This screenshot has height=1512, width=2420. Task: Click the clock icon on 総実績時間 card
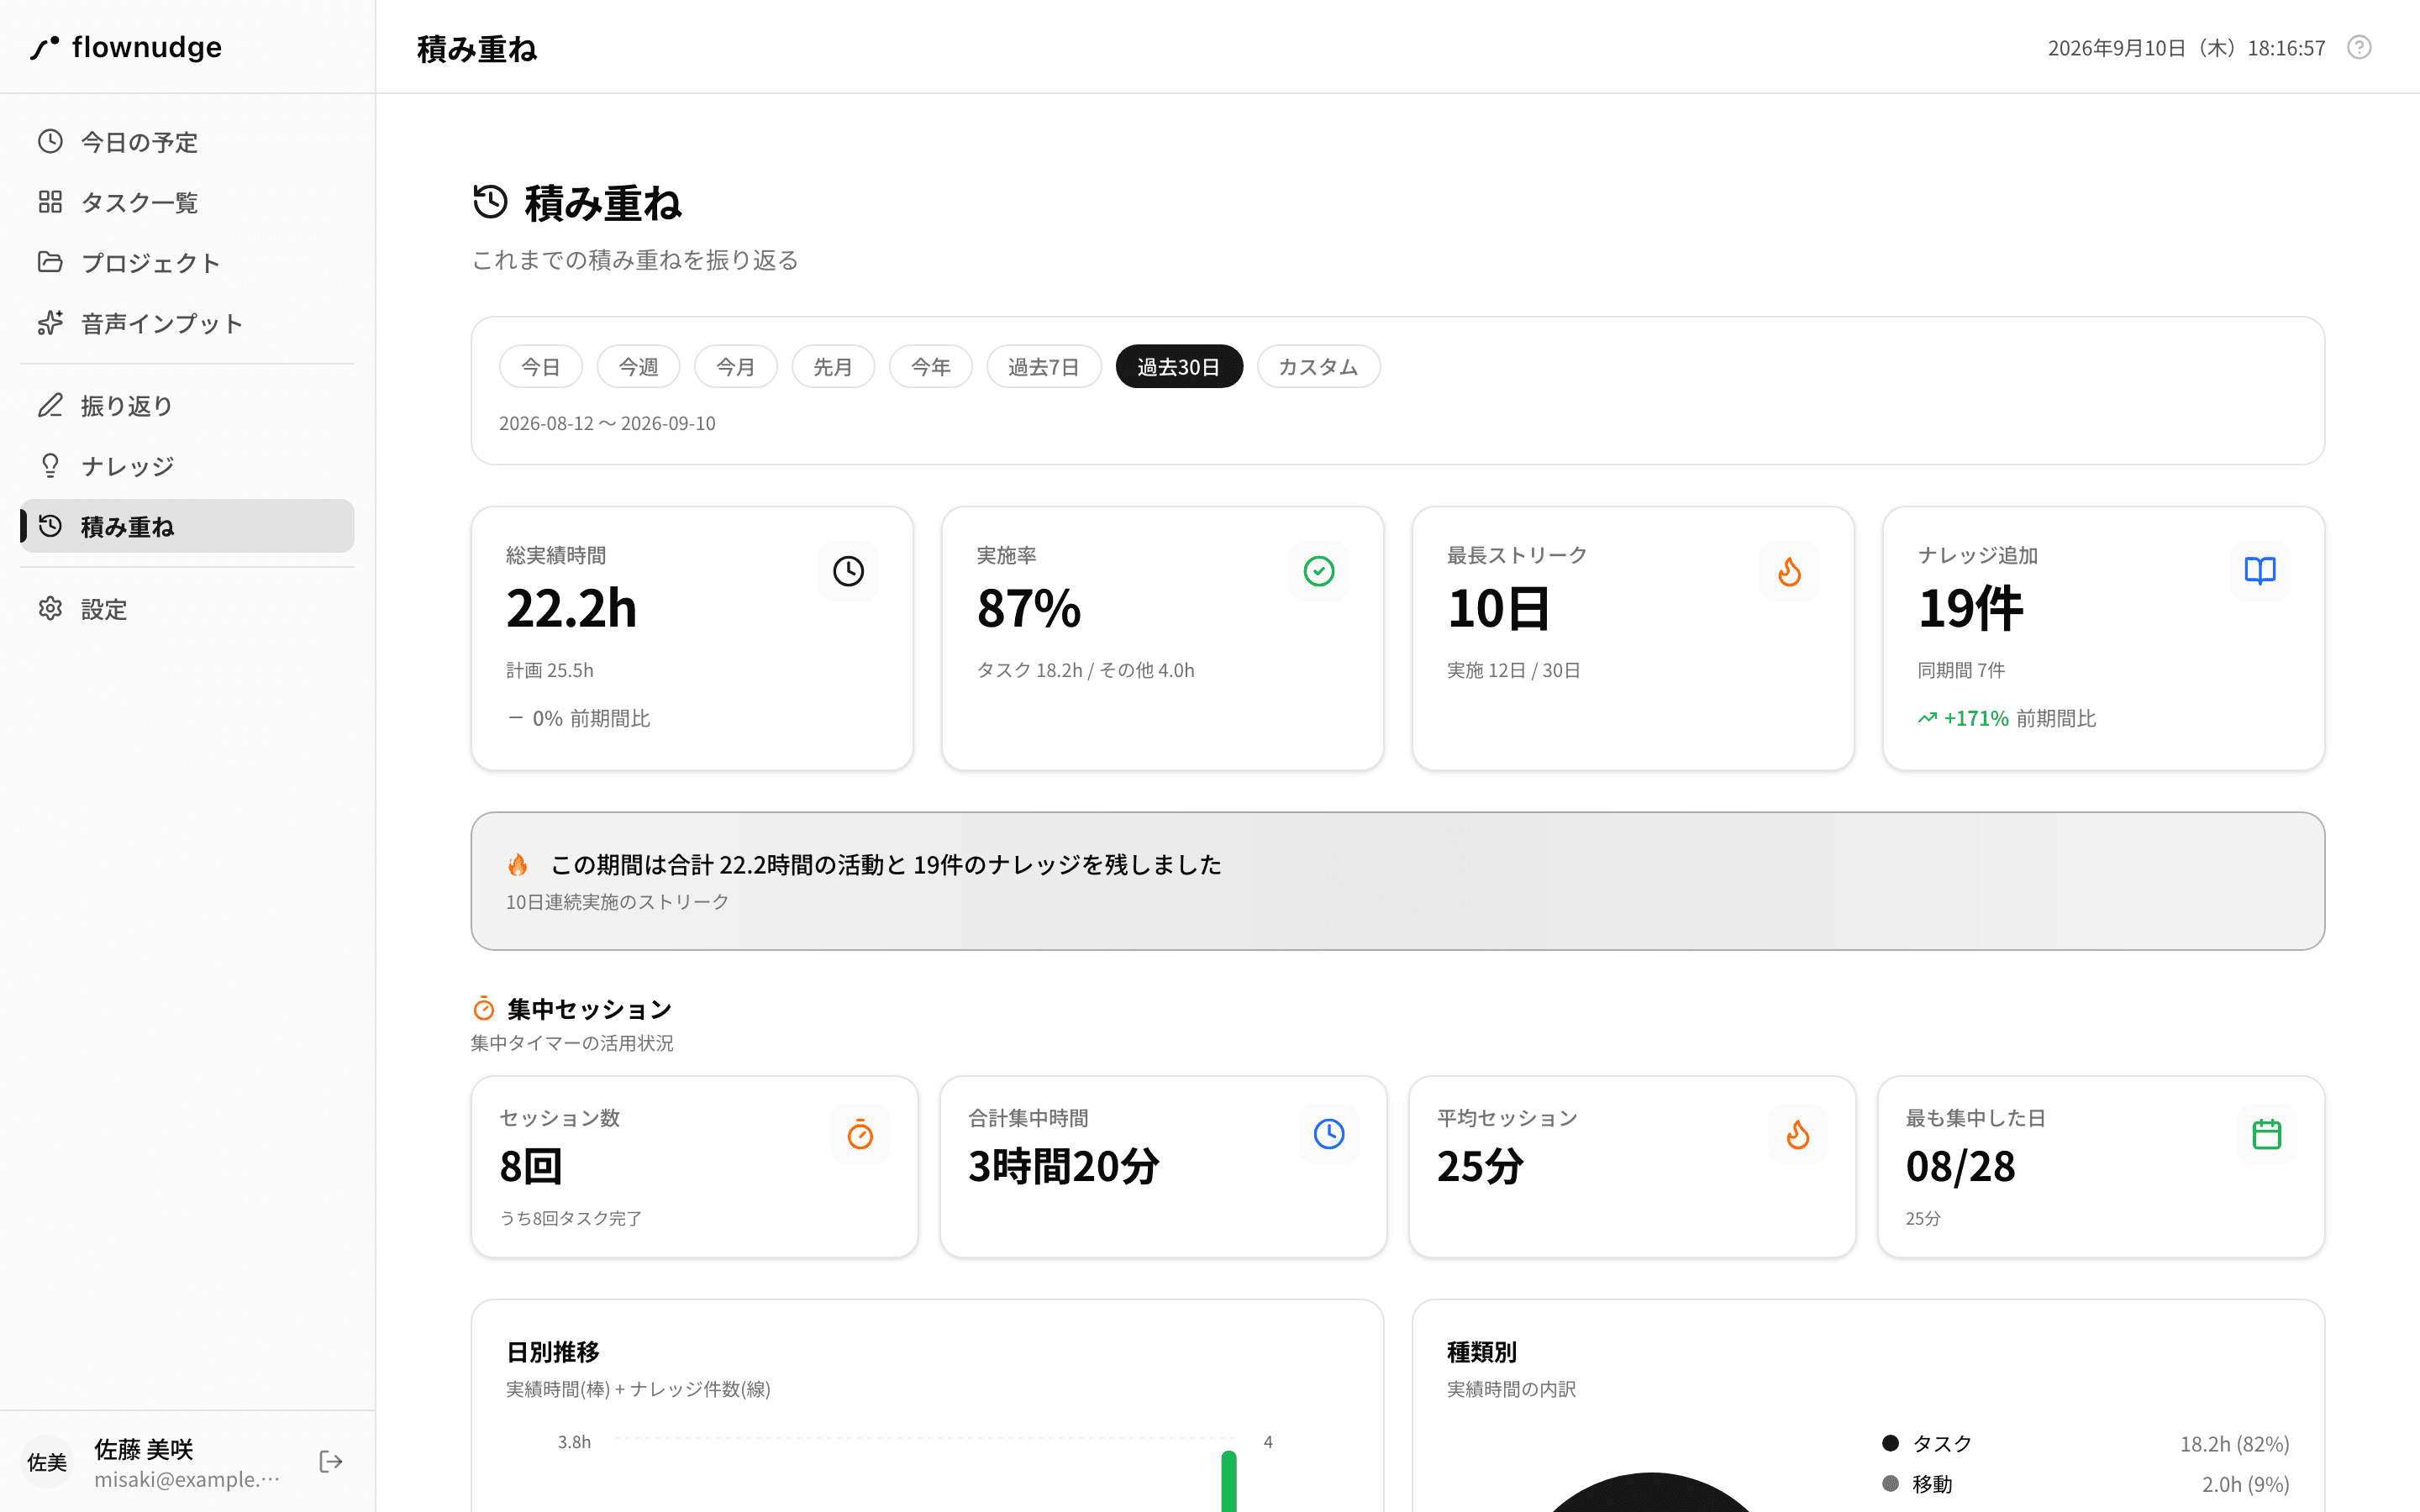(848, 571)
